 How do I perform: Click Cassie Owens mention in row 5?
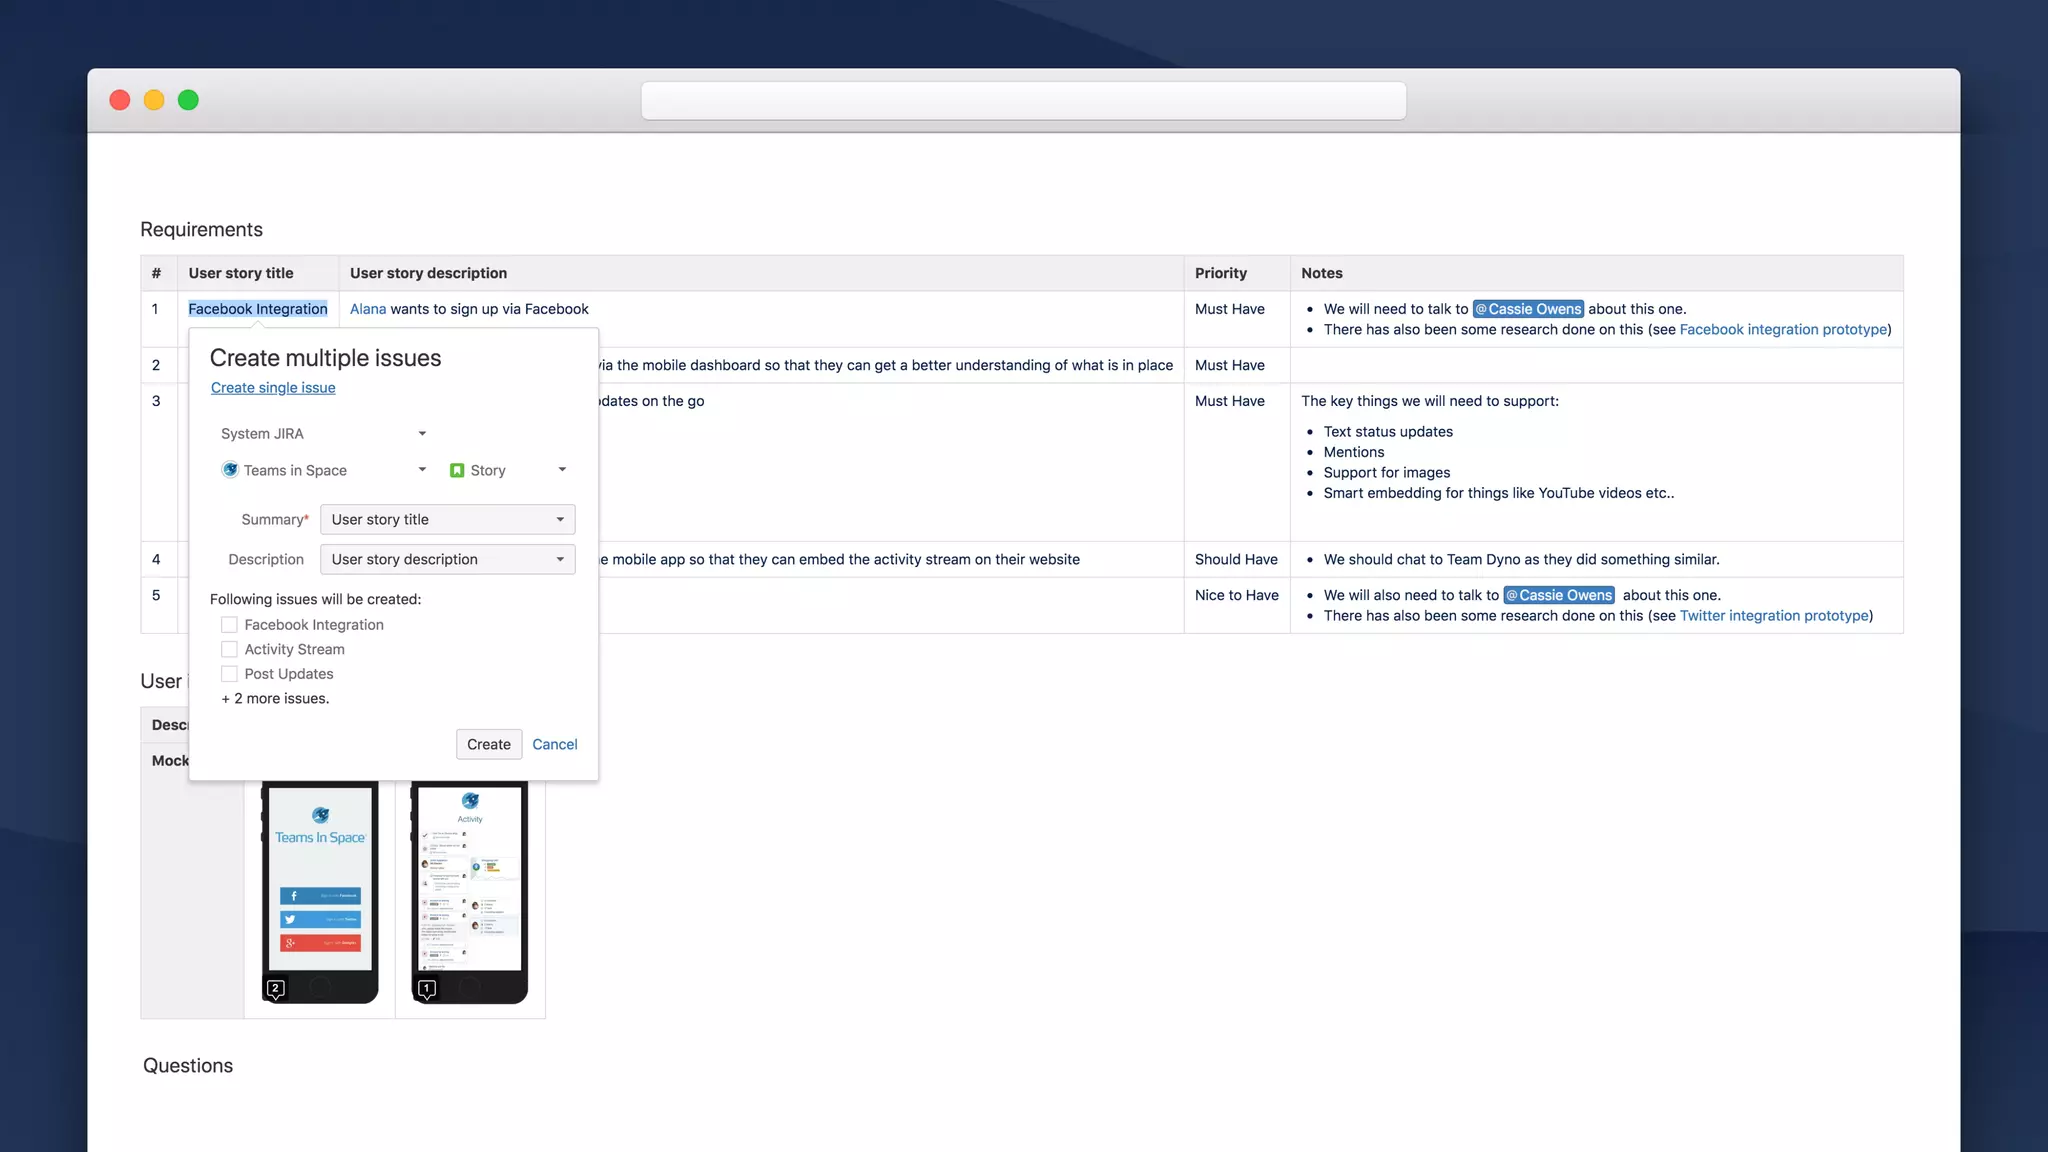(x=1559, y=595)
